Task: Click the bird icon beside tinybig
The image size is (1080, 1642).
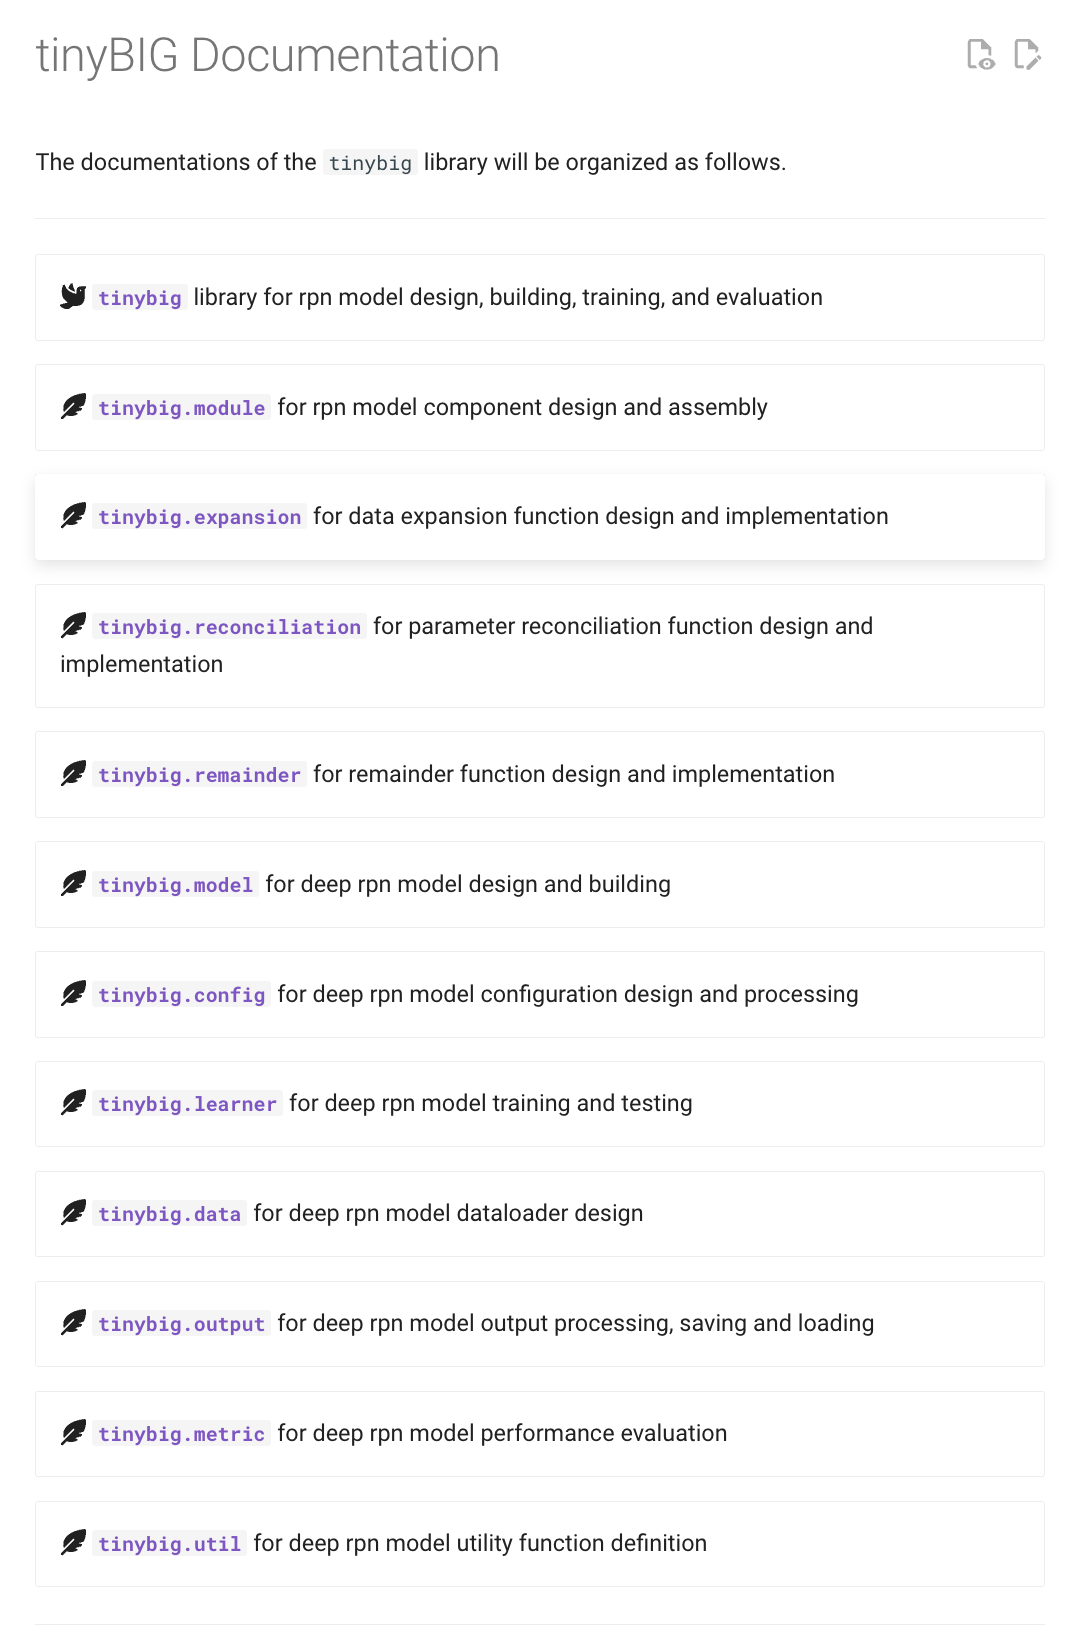Action: tap(73, 296)
